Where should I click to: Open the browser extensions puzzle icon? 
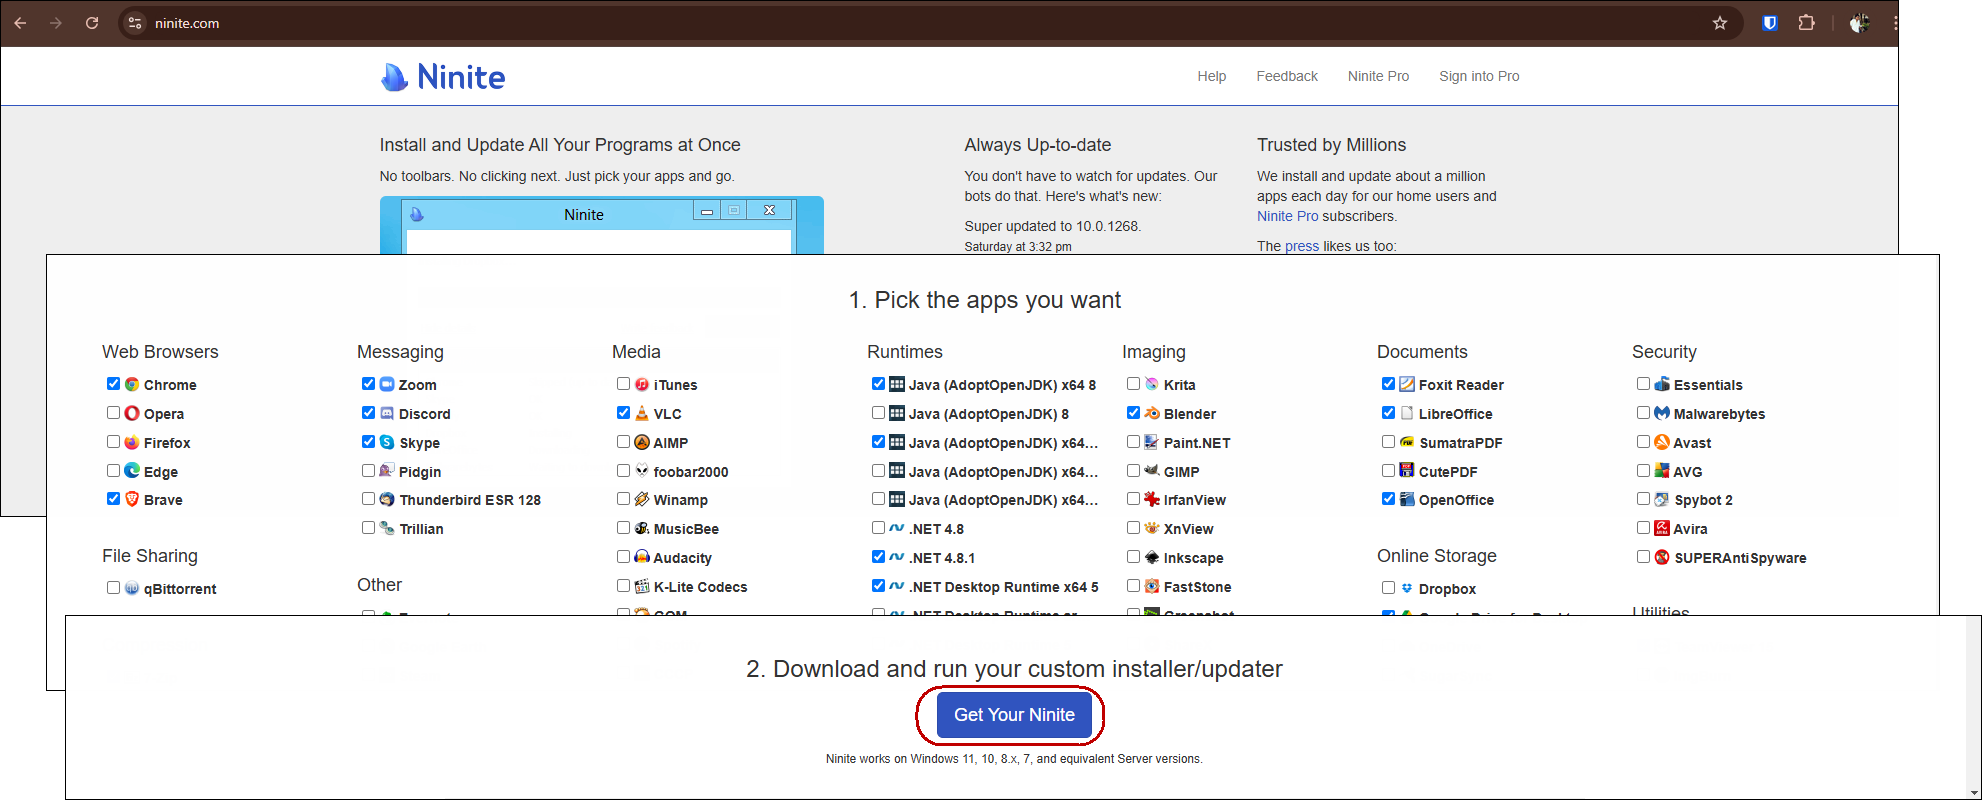1806,23
